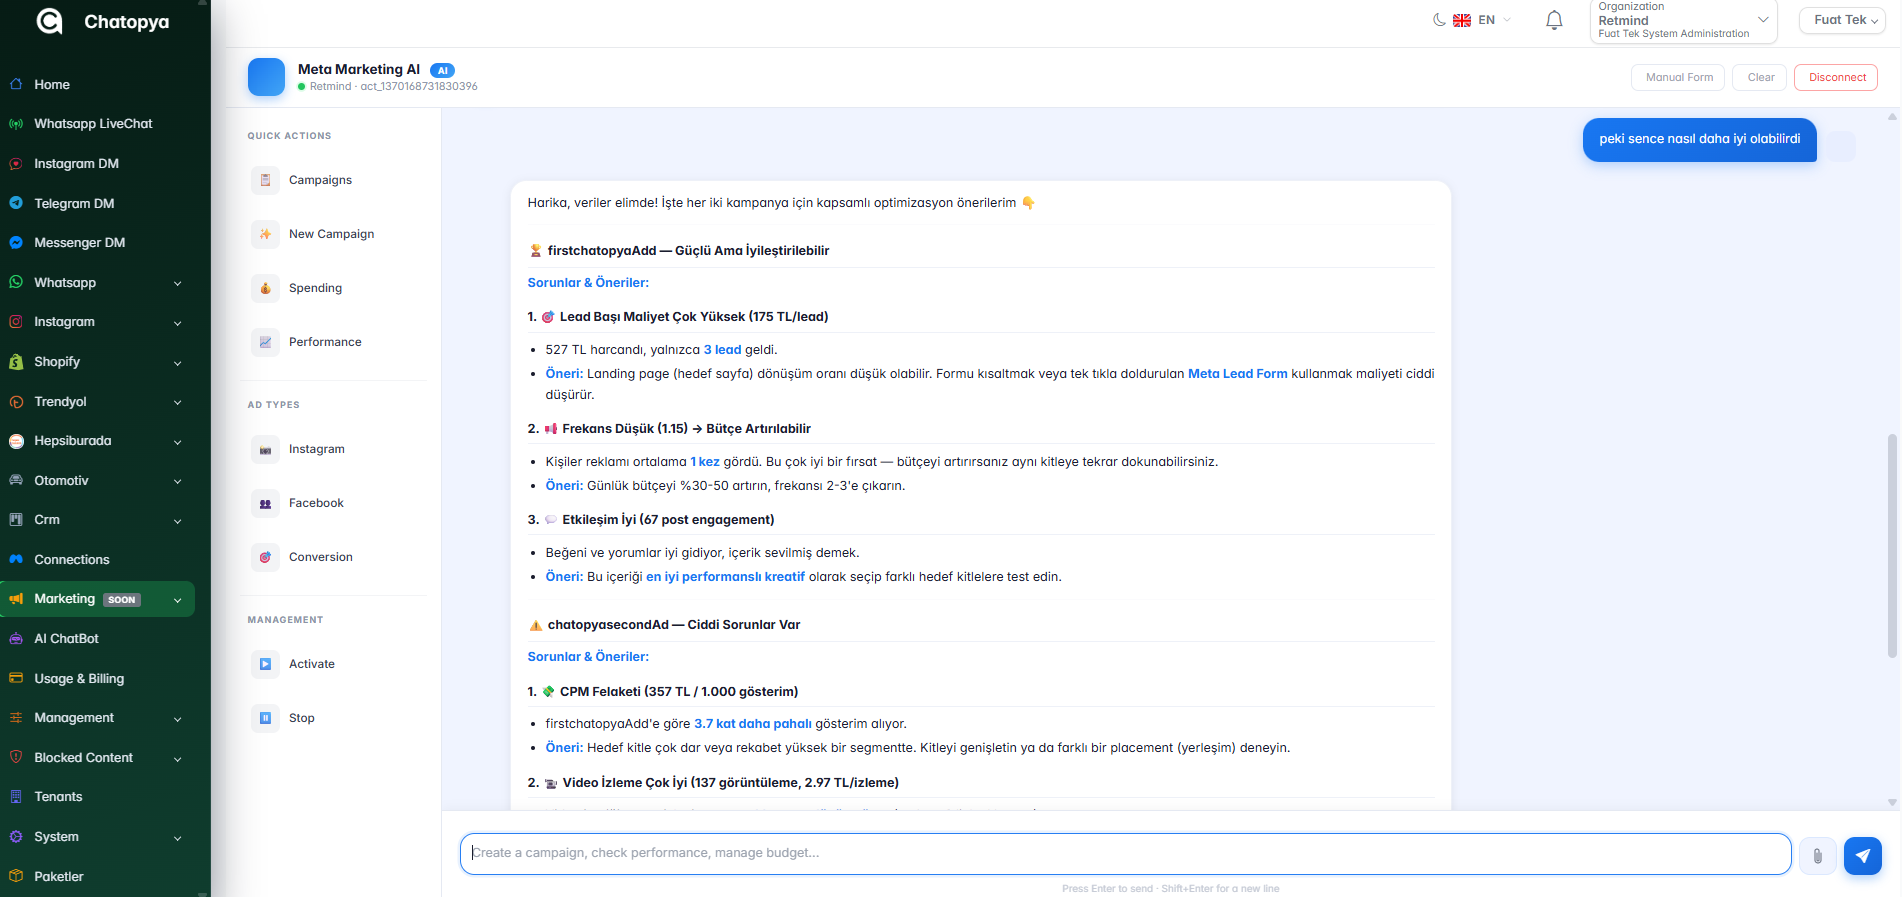Screen dimensions: 1902x897
Task: Expand the Blocked Content menu
Action: [98, 758]
